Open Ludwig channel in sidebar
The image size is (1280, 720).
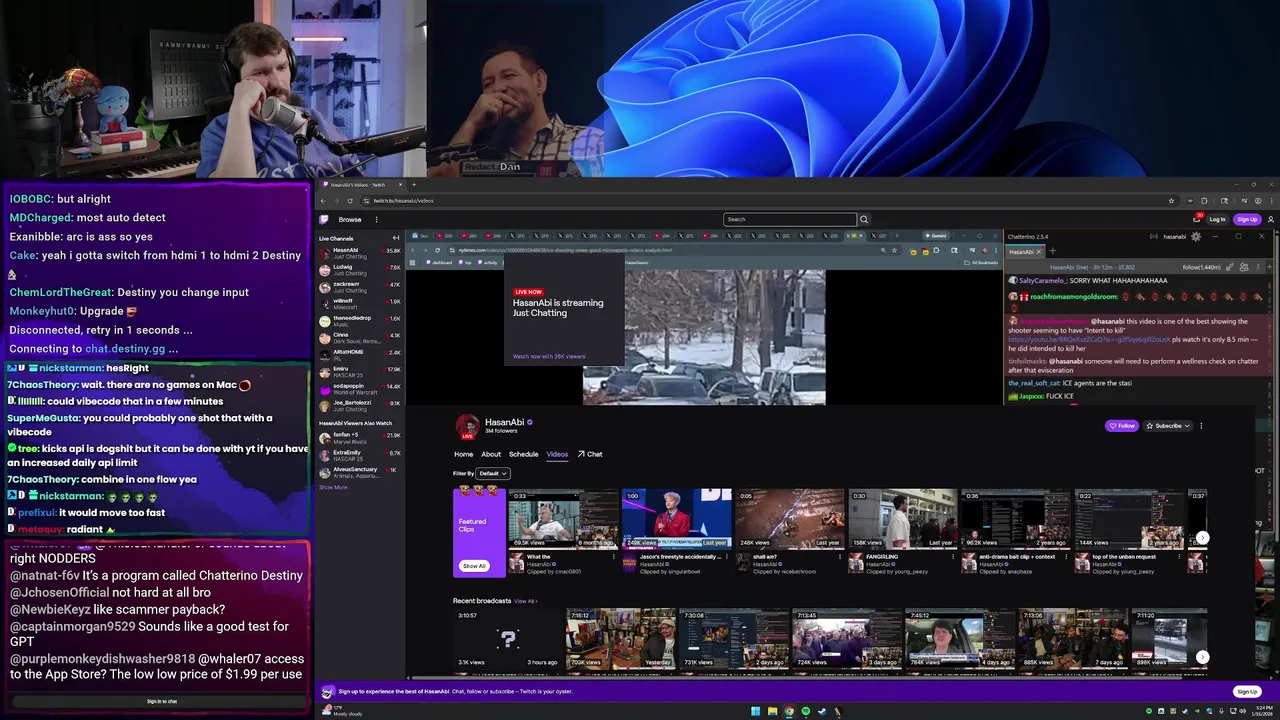[x=360, y=270]
